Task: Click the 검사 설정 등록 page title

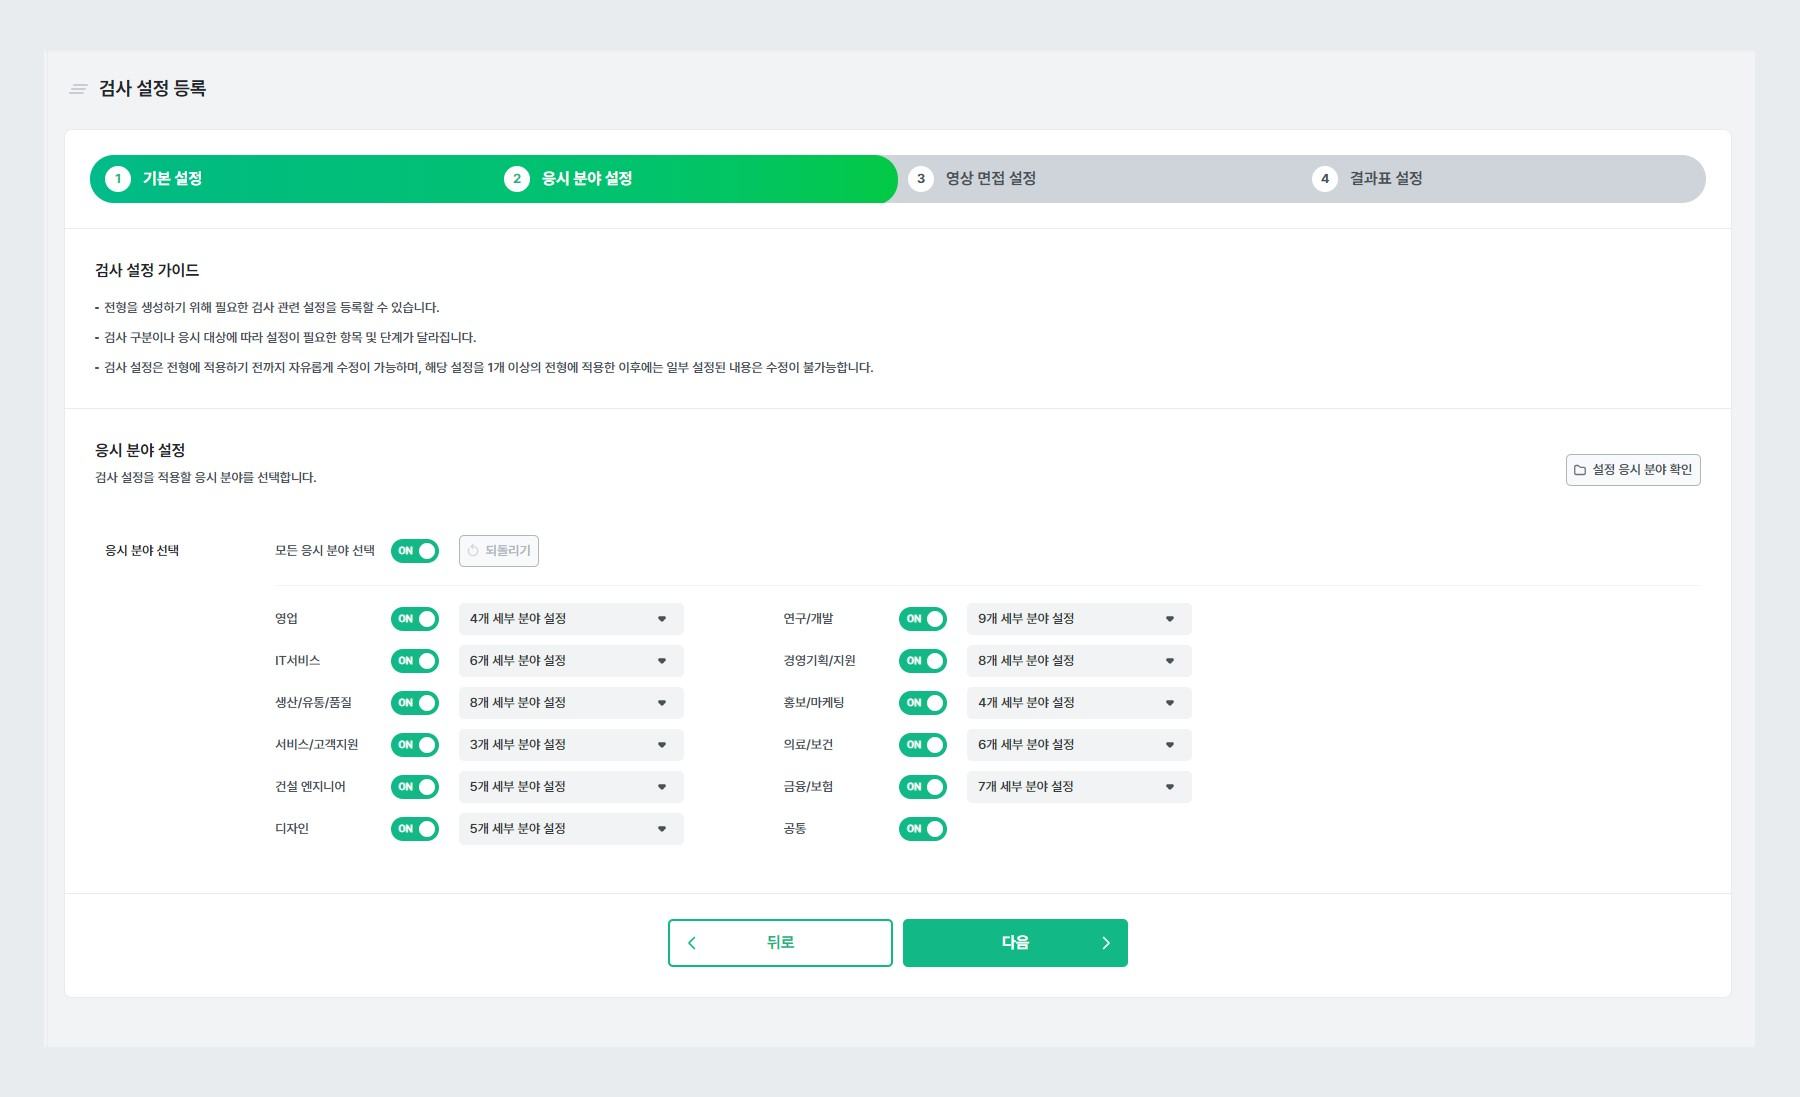Action: (152, 89)
